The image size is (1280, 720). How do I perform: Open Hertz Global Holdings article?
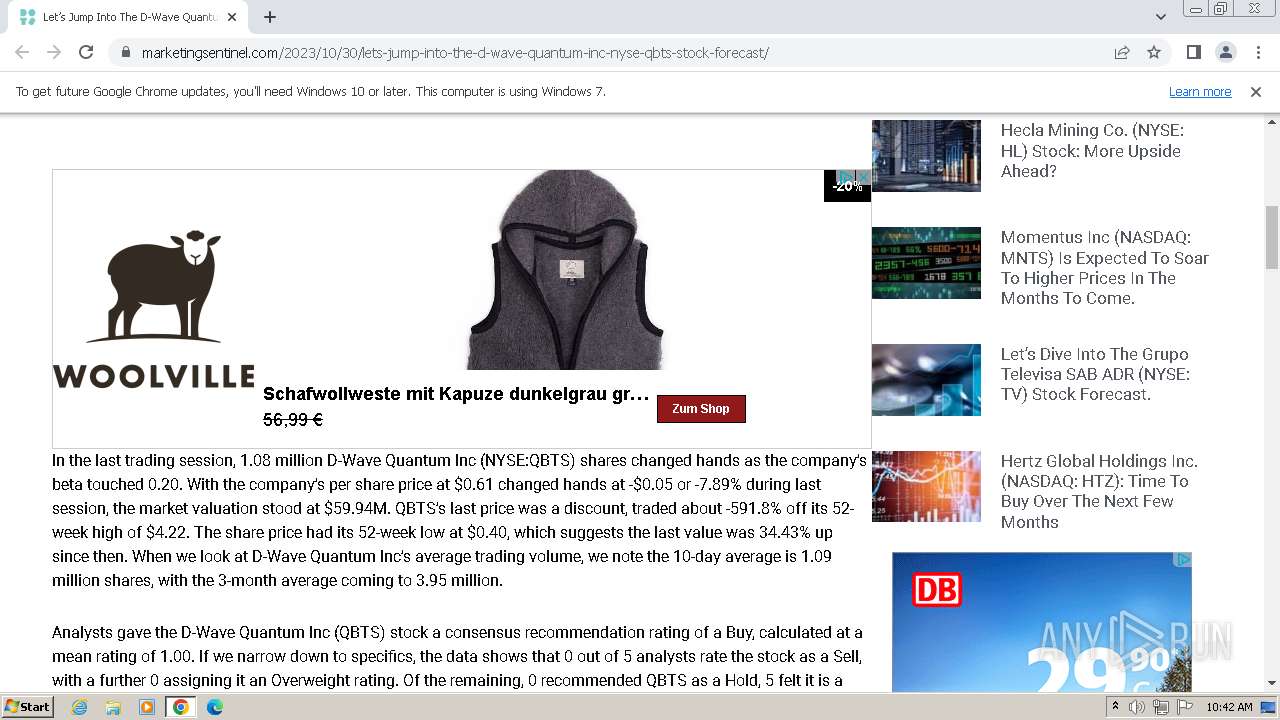point(1099,491)
